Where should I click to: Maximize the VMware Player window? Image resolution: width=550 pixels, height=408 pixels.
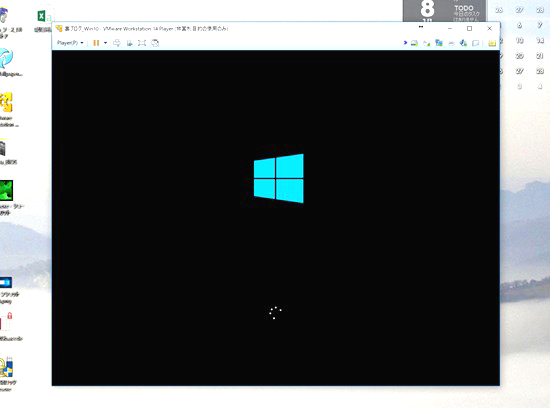pyautogui.click(x=469, y=28)
